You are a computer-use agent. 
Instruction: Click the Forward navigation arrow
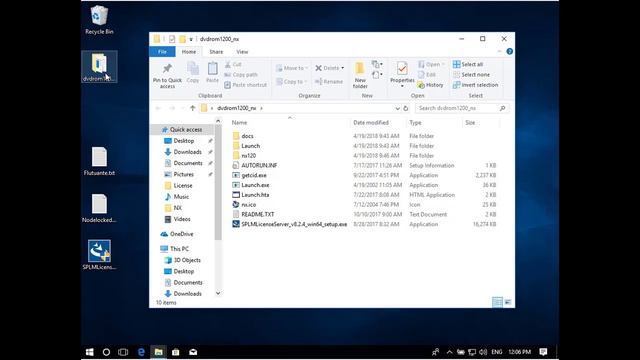pos(172,108)
